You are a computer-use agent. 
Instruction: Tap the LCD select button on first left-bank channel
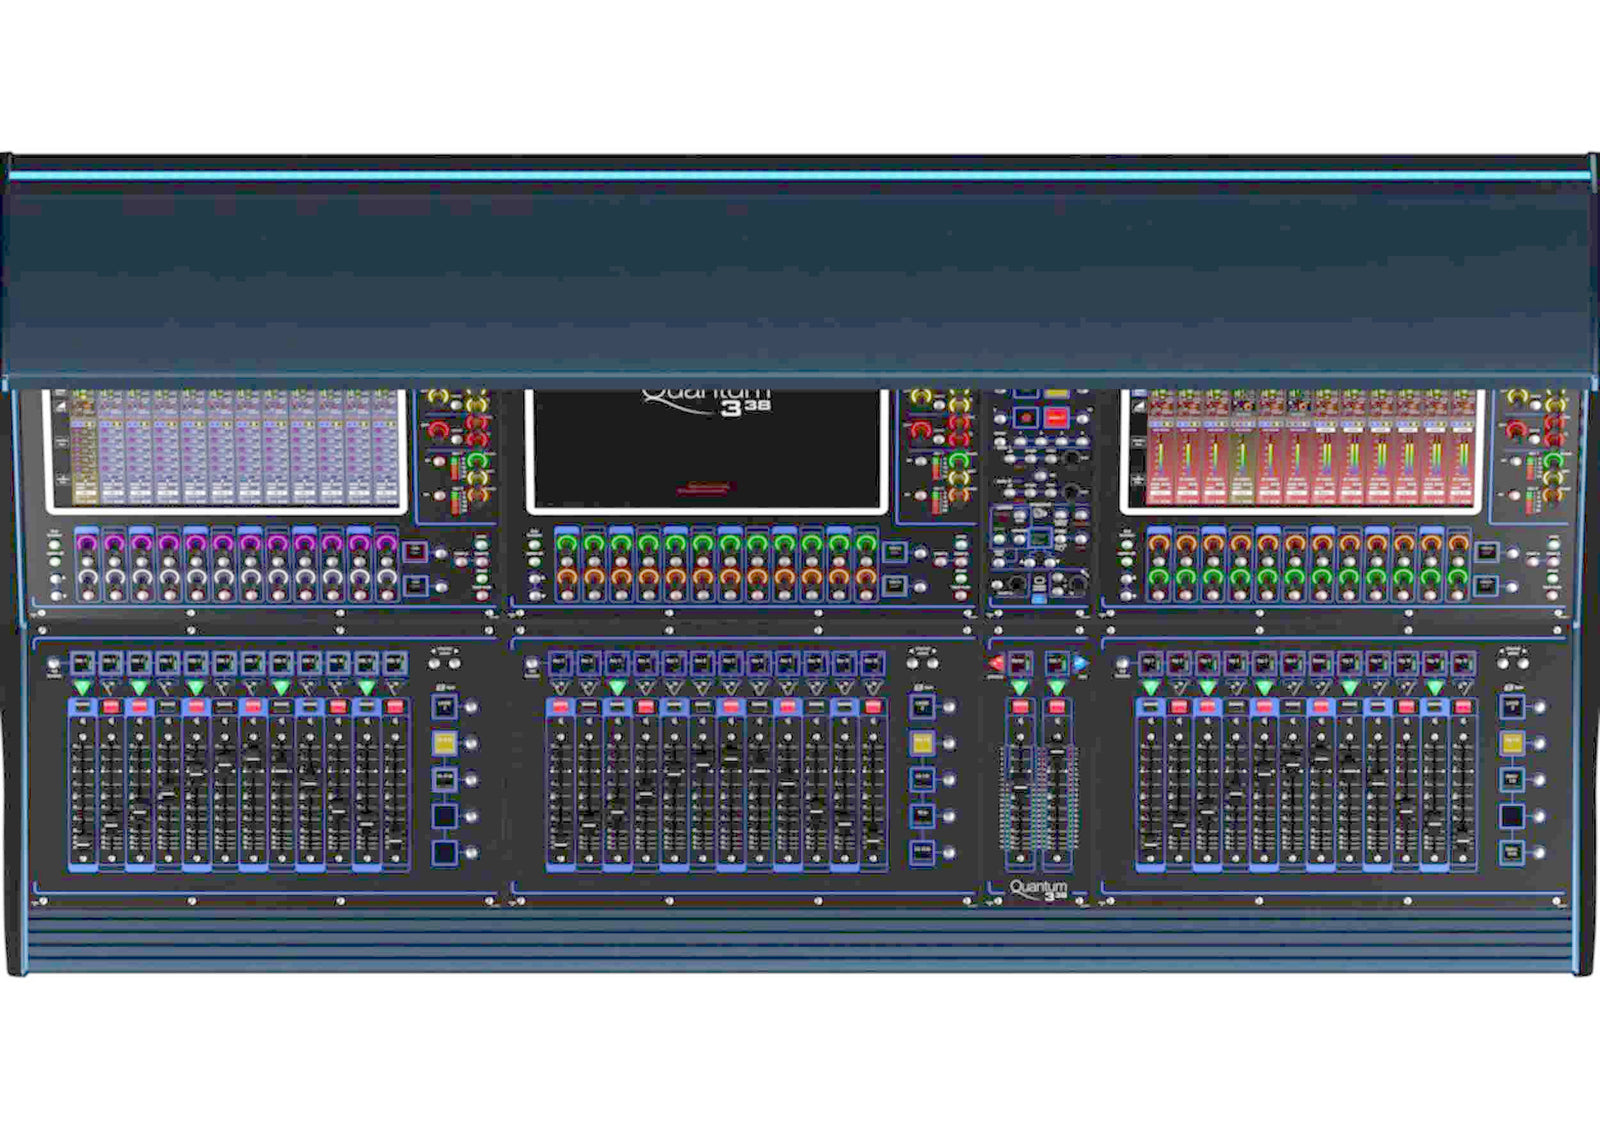point(82,663)
